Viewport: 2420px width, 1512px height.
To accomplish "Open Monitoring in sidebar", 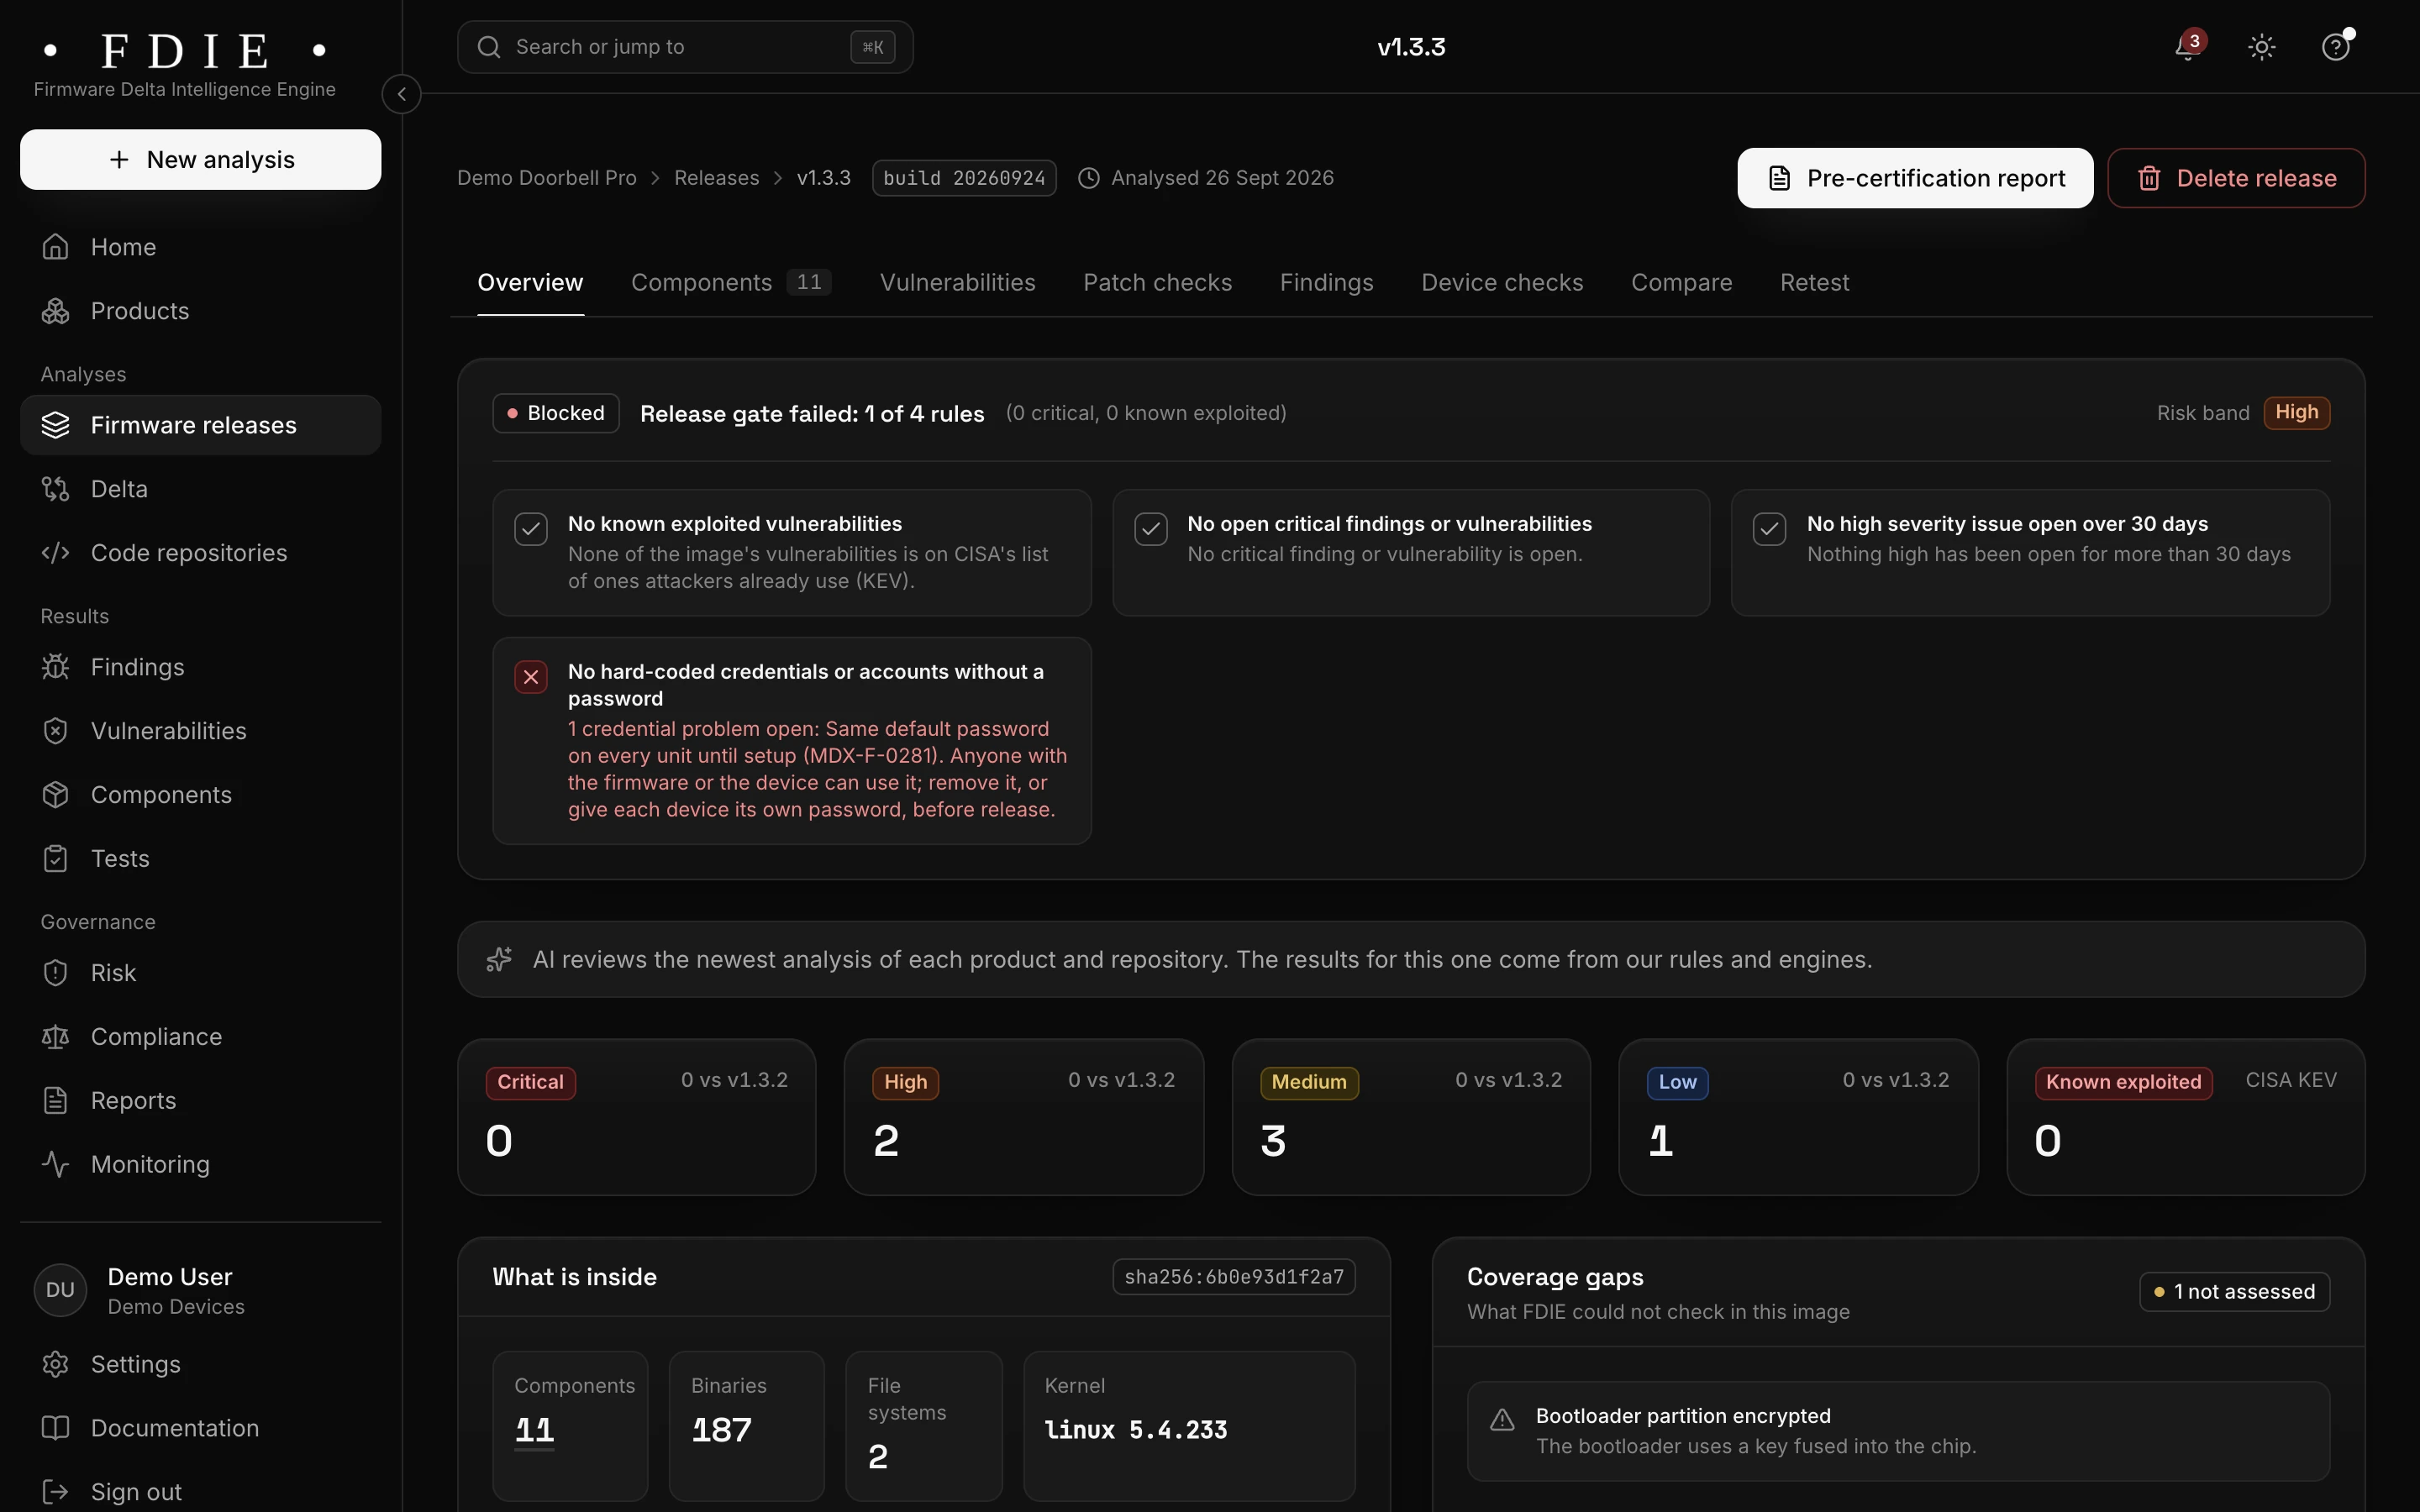I will pyautogui.click(x=200, y=1165).
